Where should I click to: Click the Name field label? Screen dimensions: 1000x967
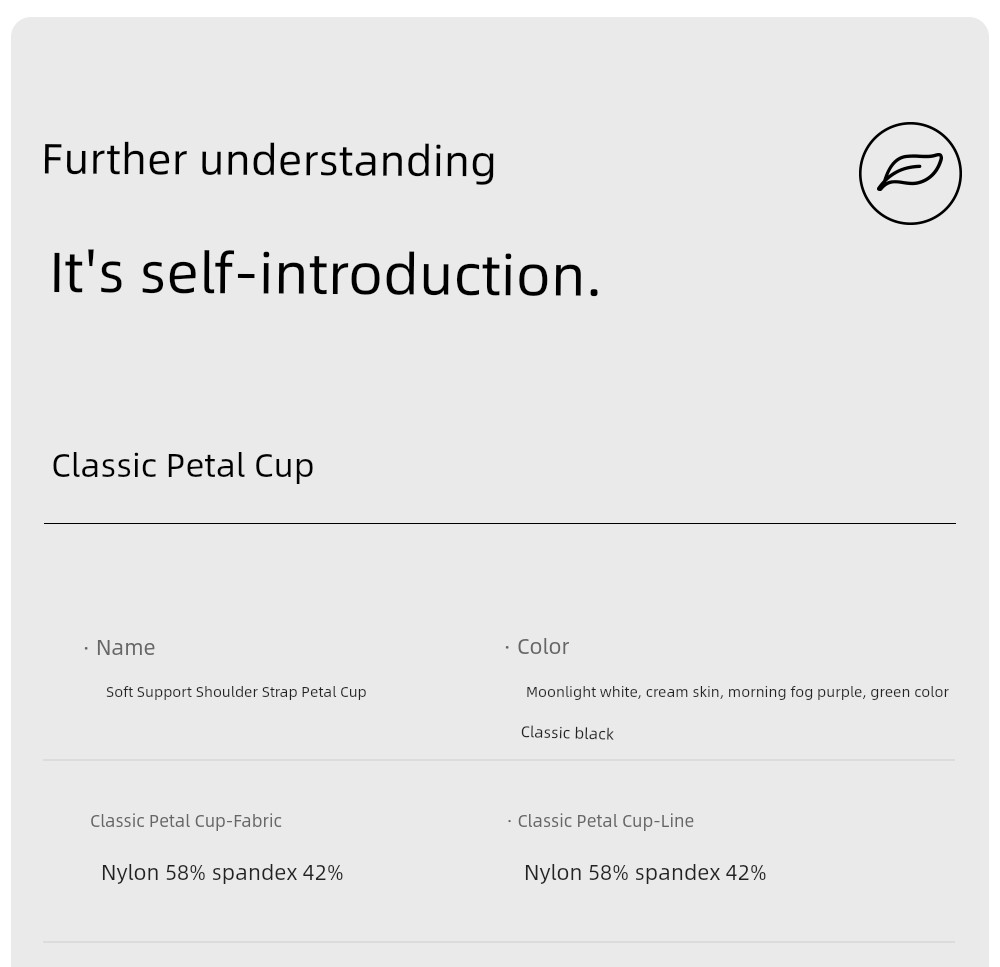tap(125, 647)
